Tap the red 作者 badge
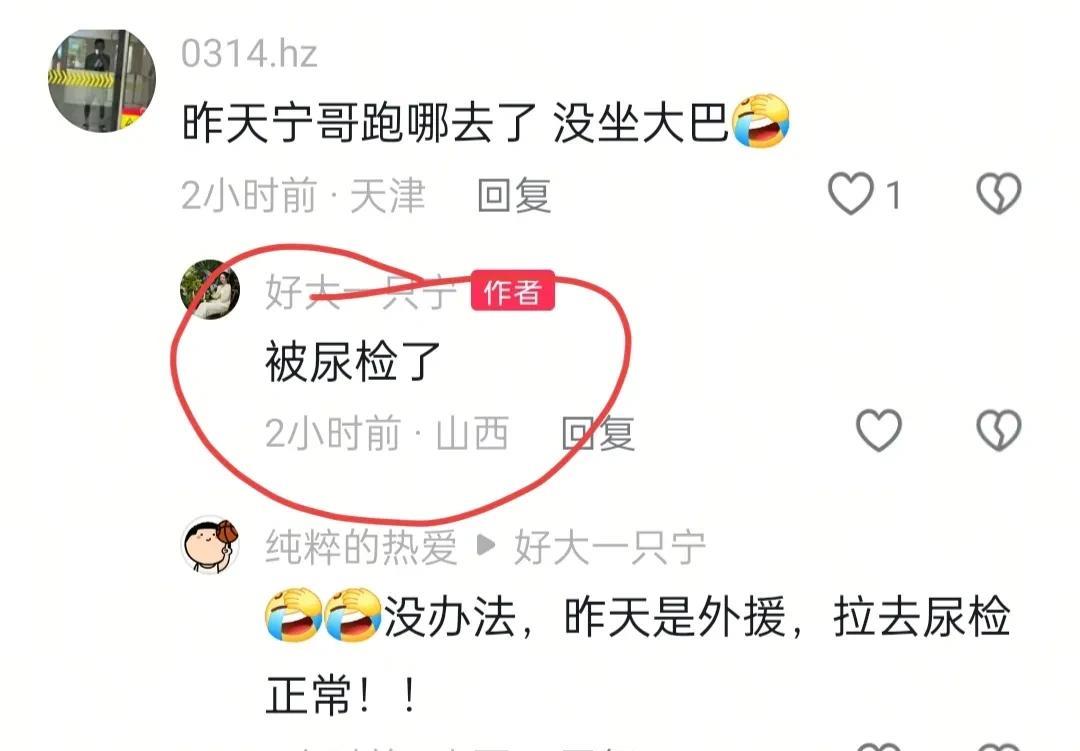The width and height of the screenshot is (1080, 751). pos(513,291)
